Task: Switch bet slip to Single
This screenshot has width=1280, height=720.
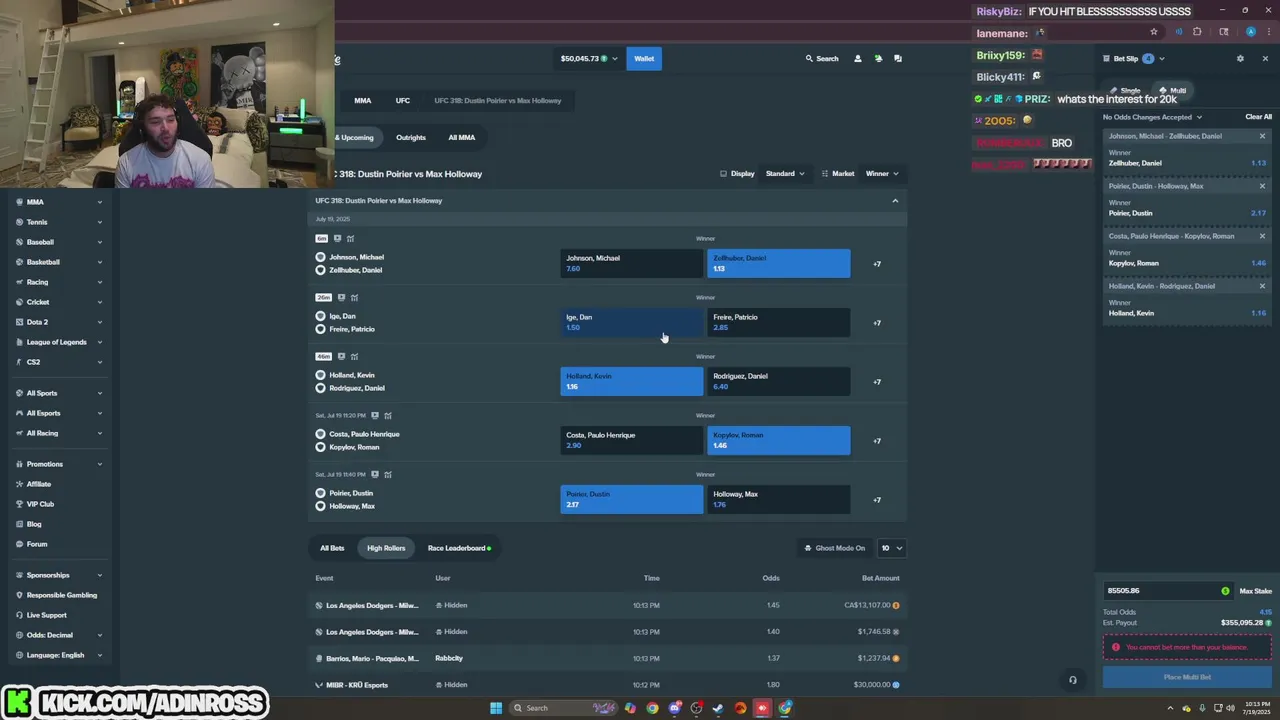Action: [x=1125, y=91]
